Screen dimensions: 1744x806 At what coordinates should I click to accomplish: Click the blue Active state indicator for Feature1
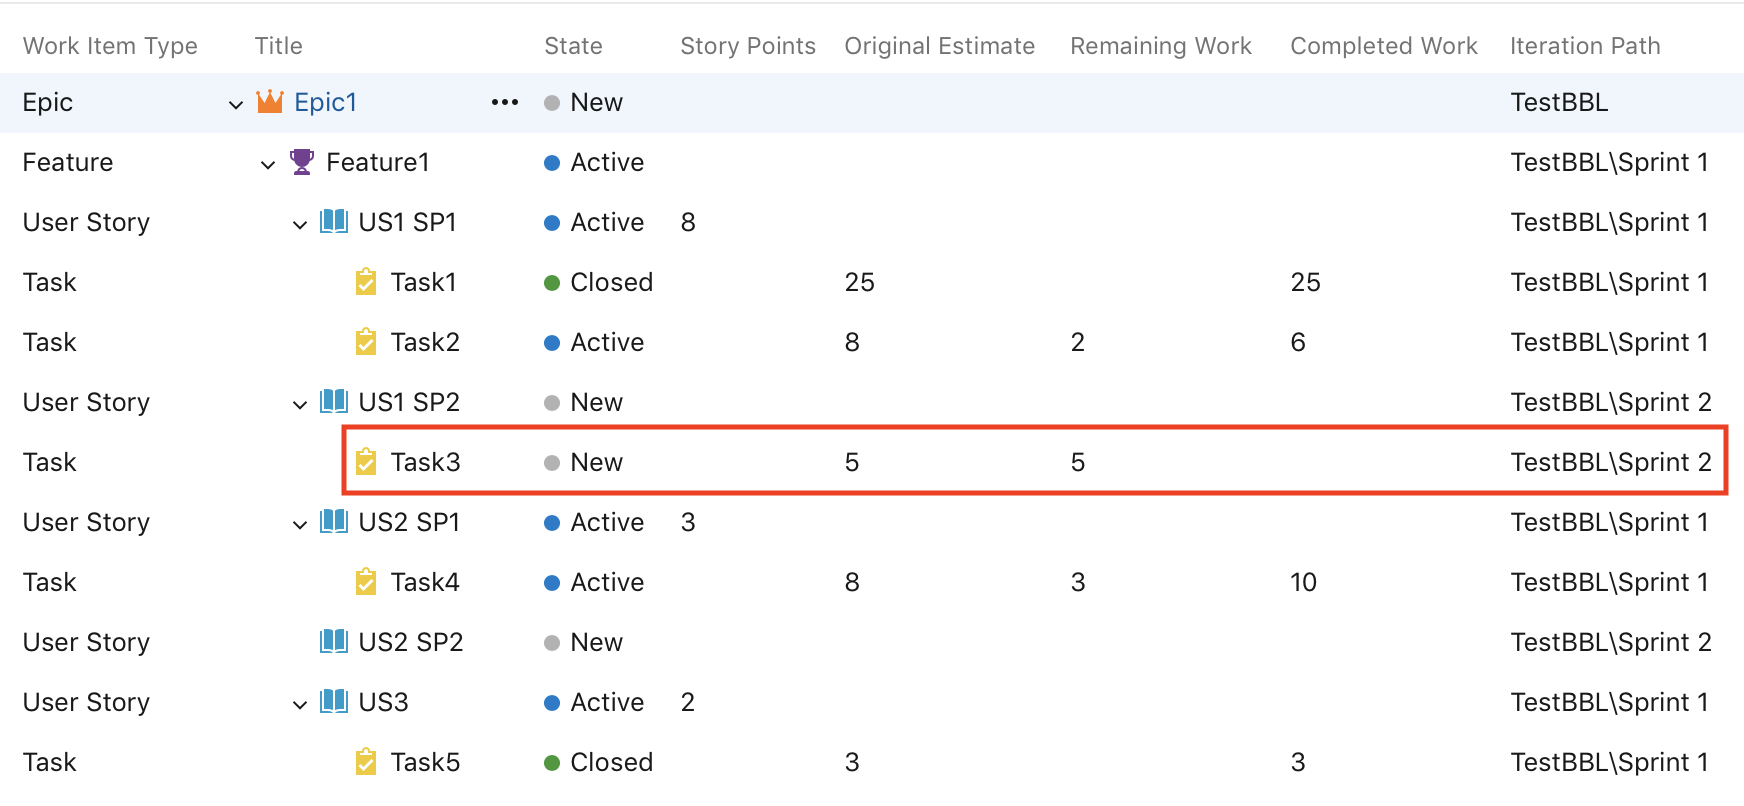point(551,161)
